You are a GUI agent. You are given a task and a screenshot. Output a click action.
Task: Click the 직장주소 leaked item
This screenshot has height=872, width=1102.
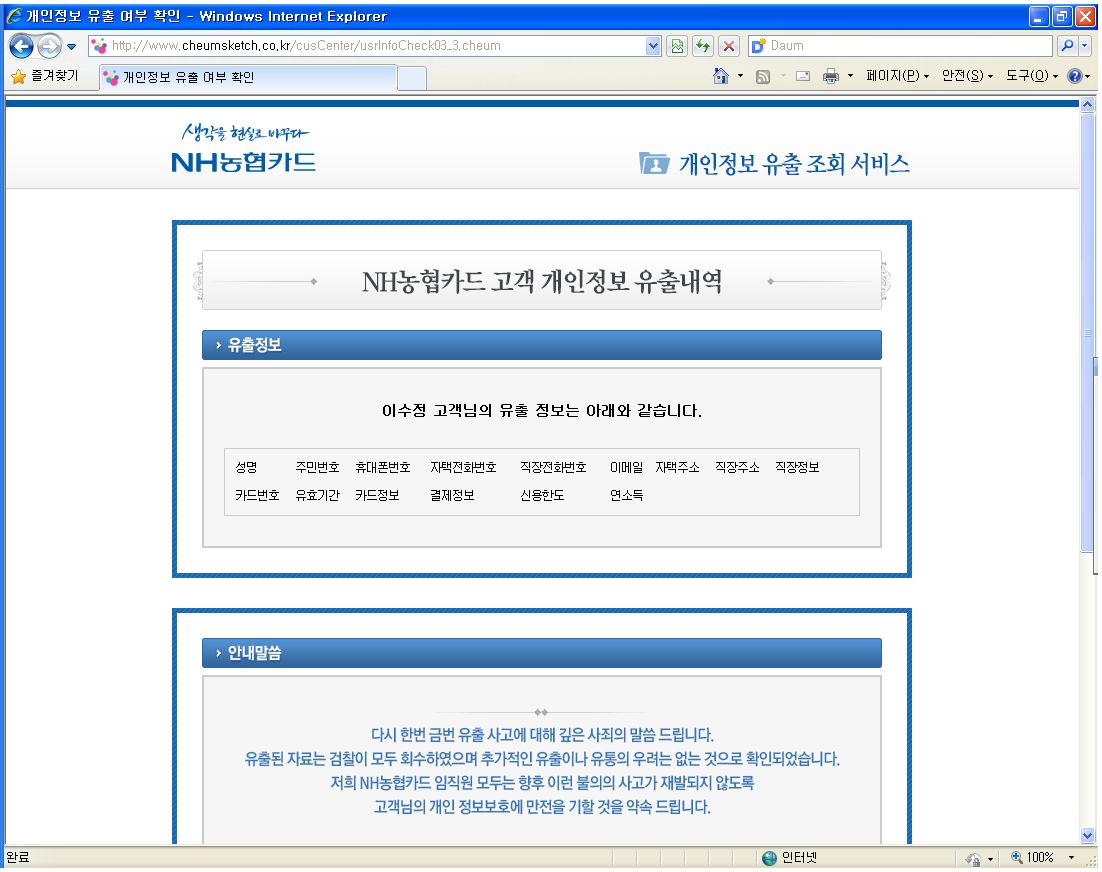click(x=737, y=467)
